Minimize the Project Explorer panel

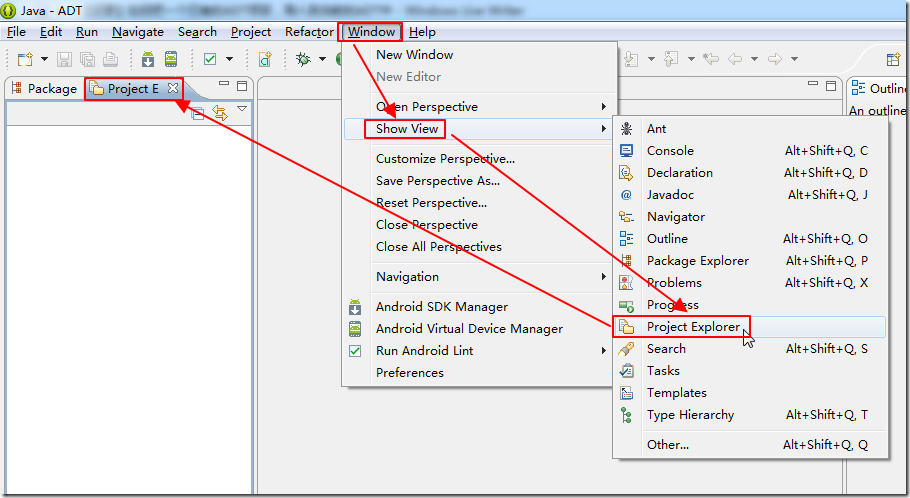point(223,84)
